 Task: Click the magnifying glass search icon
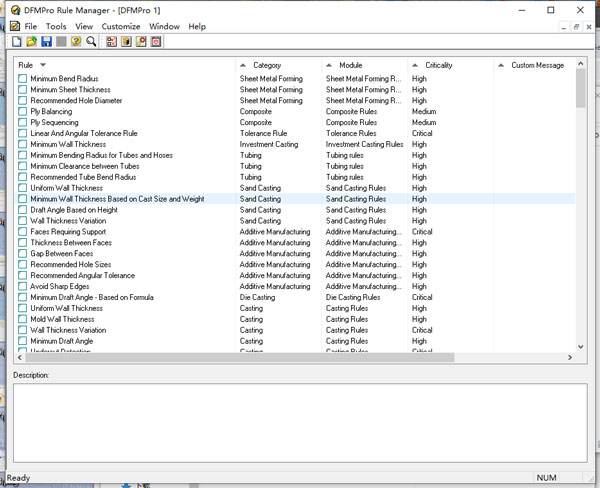tap(91, 42)
